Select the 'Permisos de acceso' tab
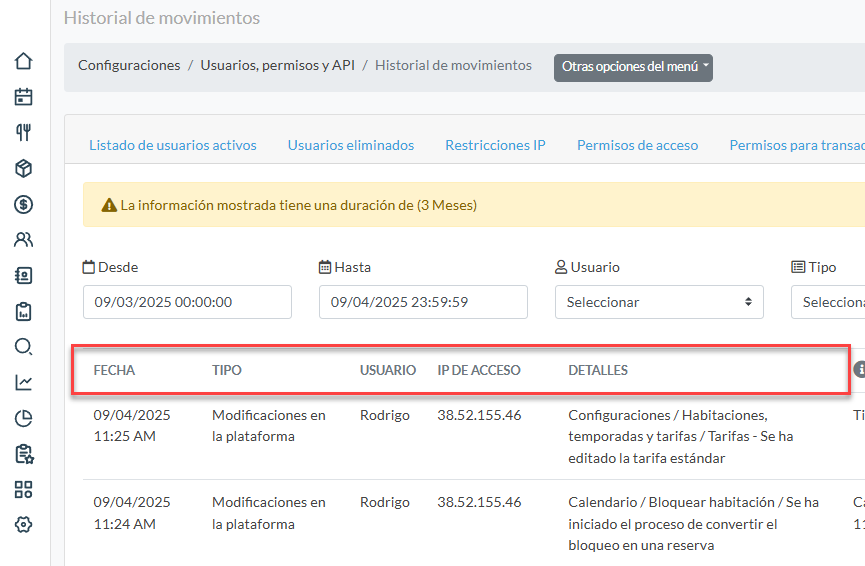Viewport: 865px width, 566px height. click(637, 145)
